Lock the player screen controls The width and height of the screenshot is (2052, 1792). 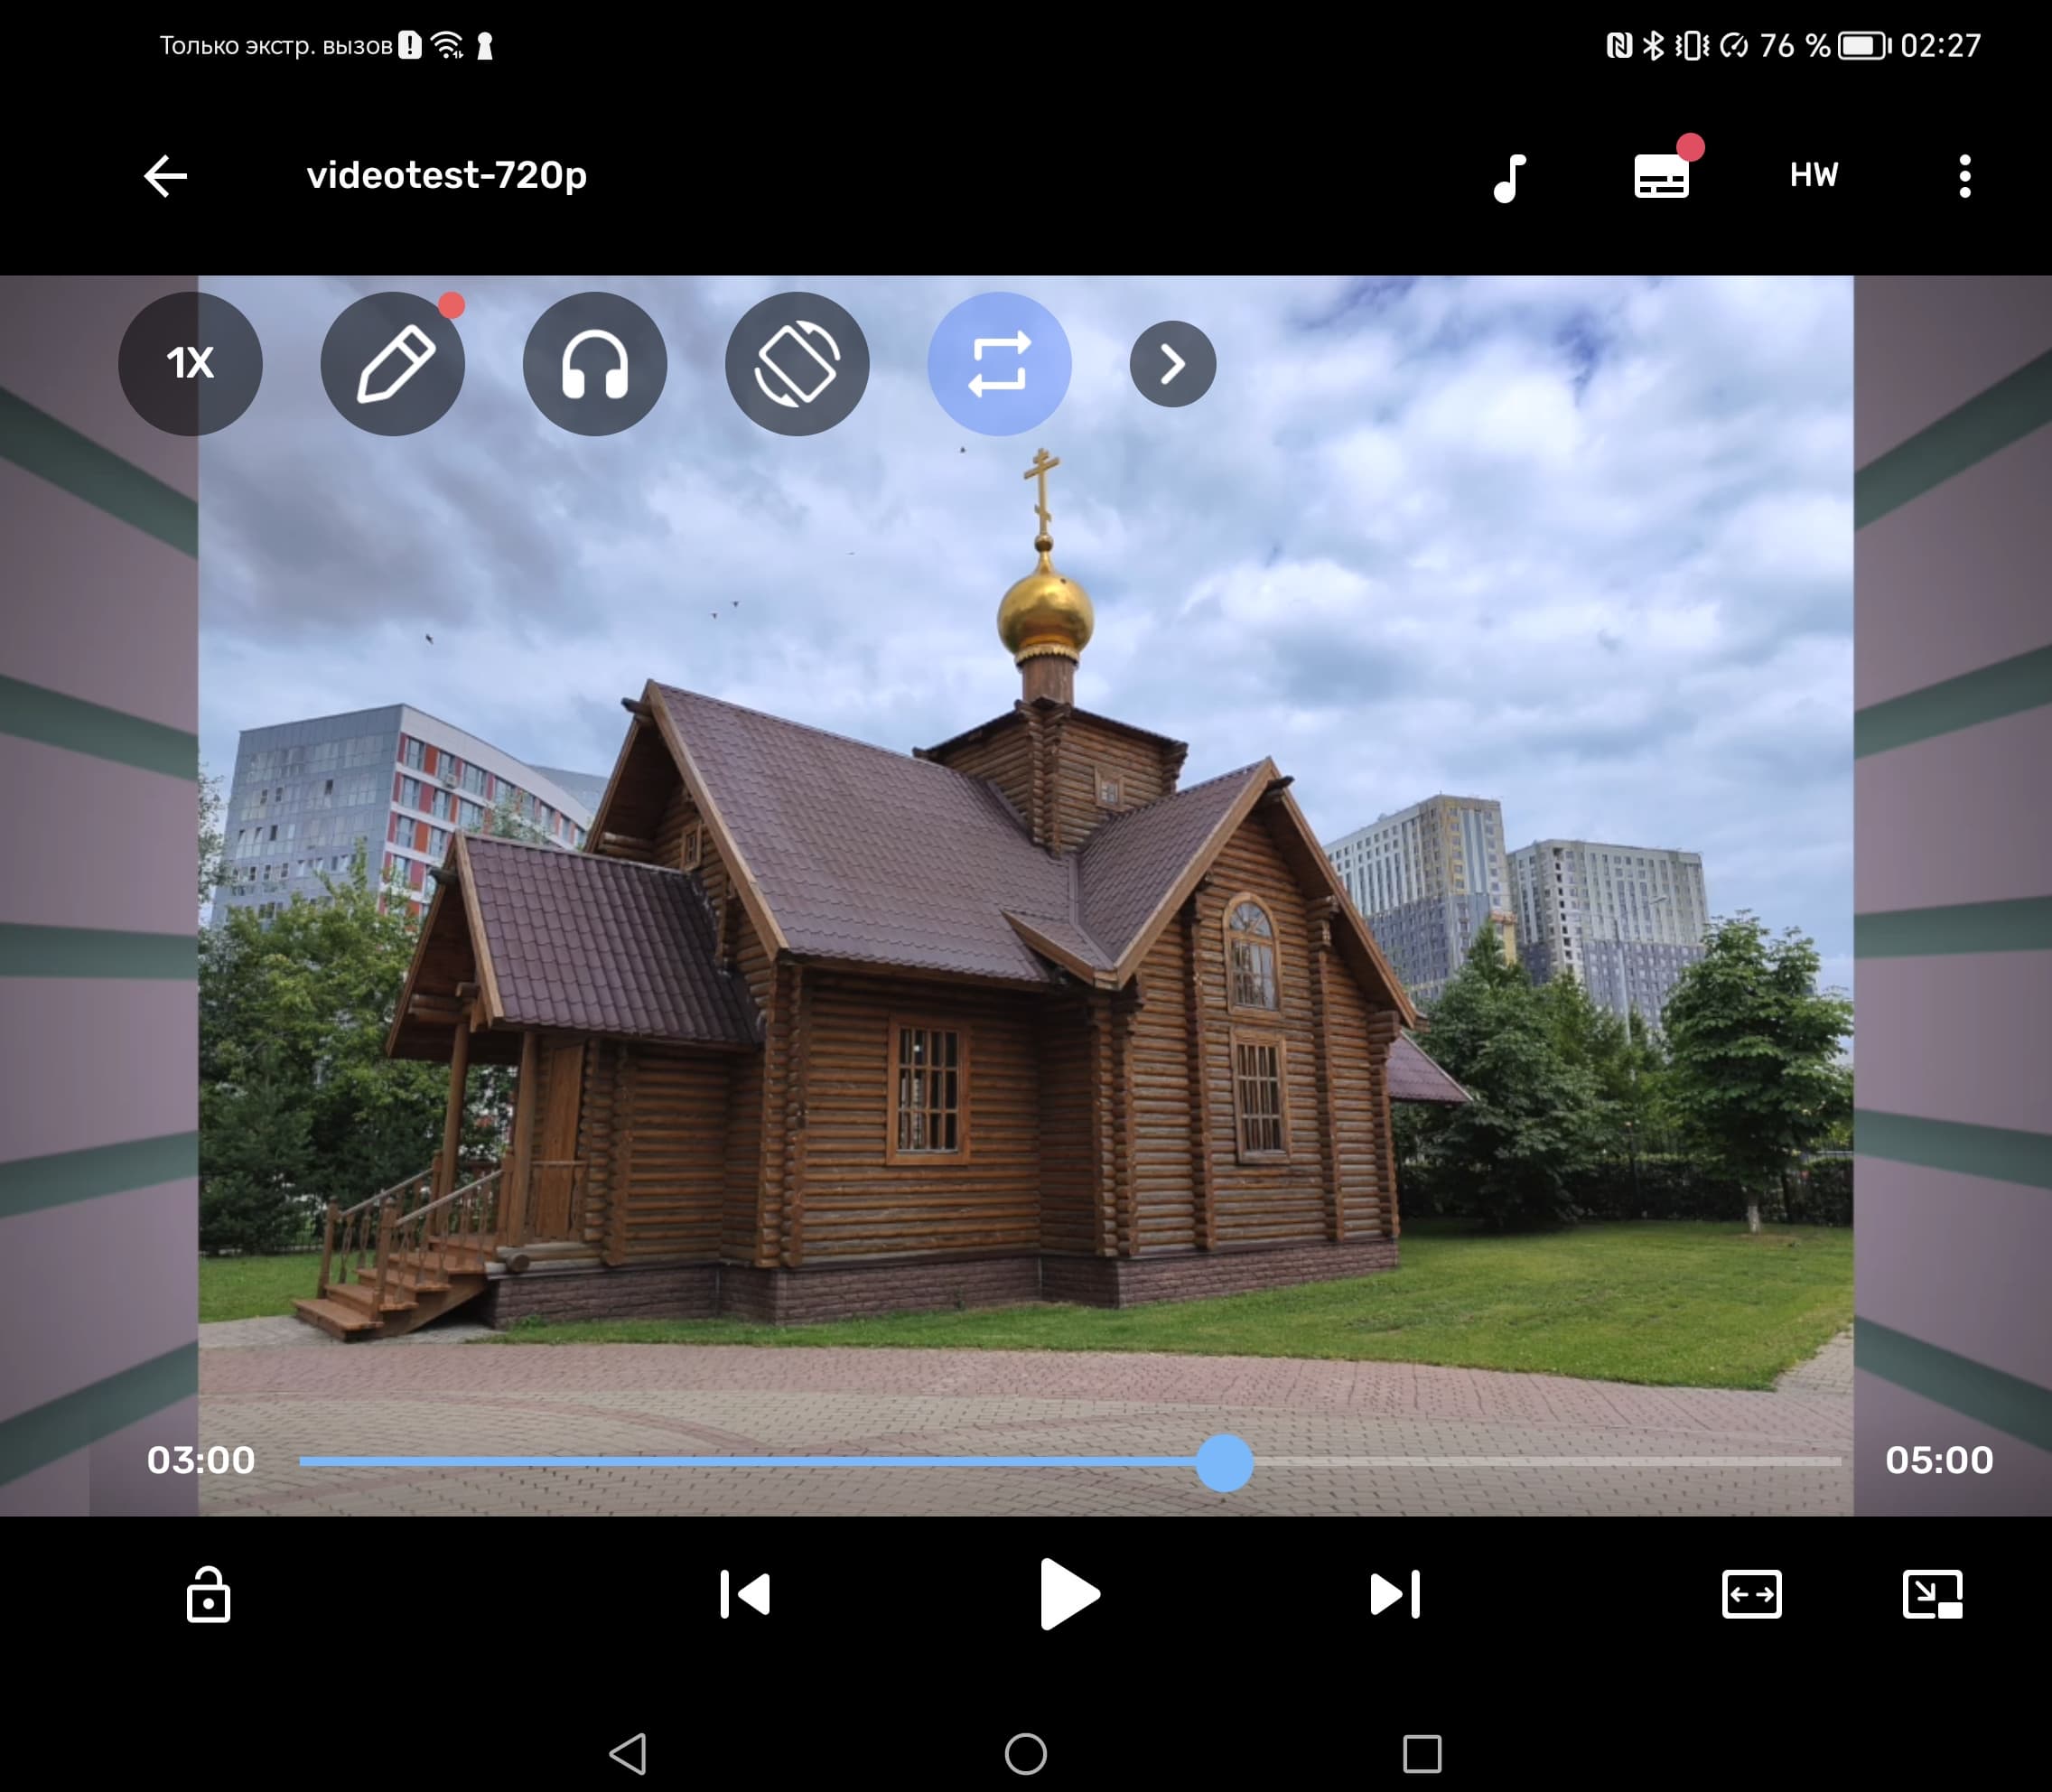pyautogui.click(x=208, y=1594)
